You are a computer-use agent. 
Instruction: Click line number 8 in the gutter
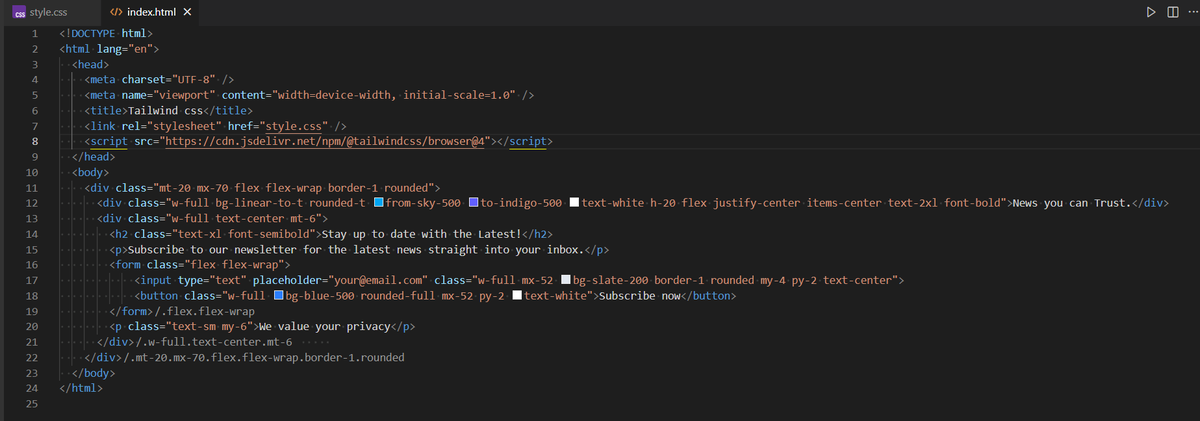coord(34,141)
